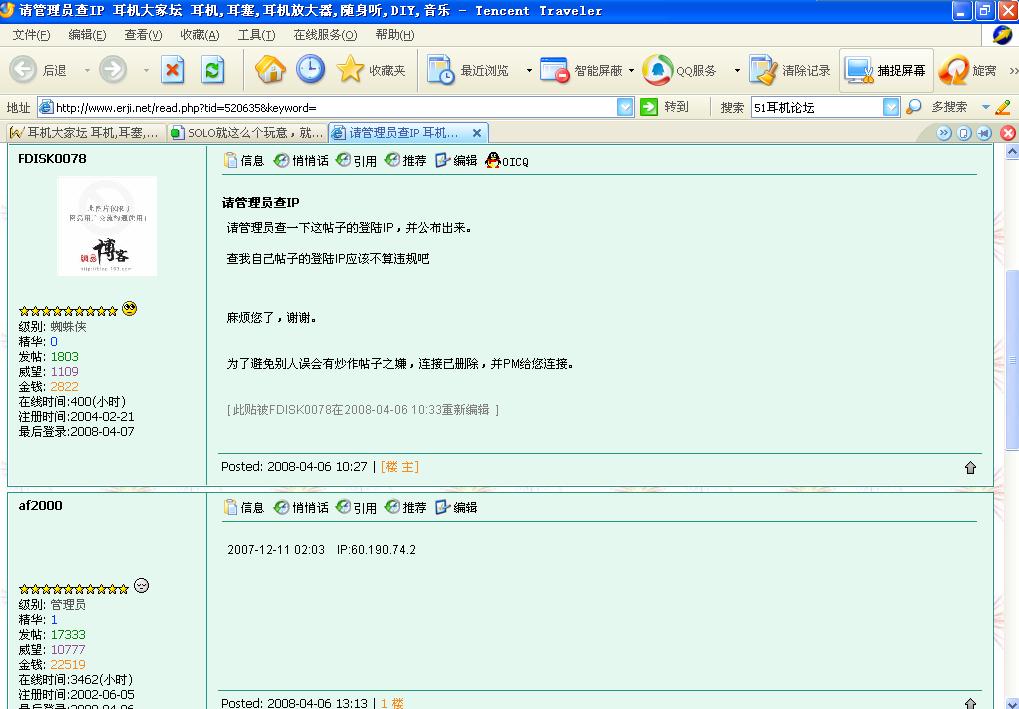
Task: Open the 查看(V) menu
Action: coord(143,35)
